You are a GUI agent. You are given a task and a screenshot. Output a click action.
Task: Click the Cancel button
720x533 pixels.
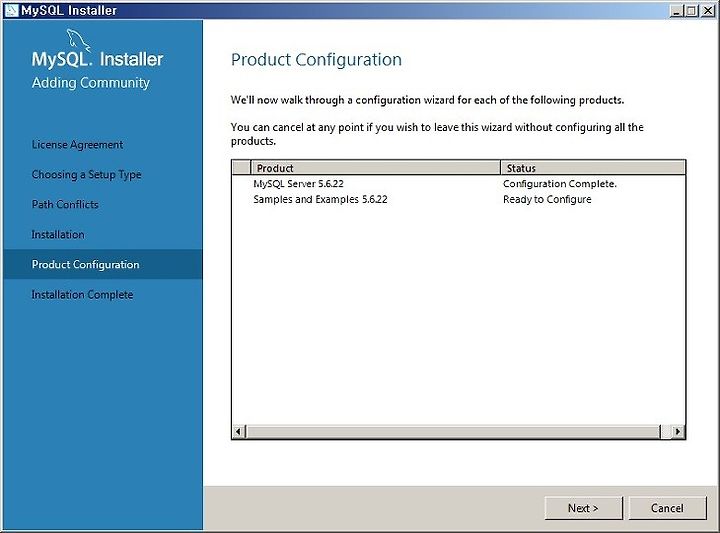click(667, 508)
